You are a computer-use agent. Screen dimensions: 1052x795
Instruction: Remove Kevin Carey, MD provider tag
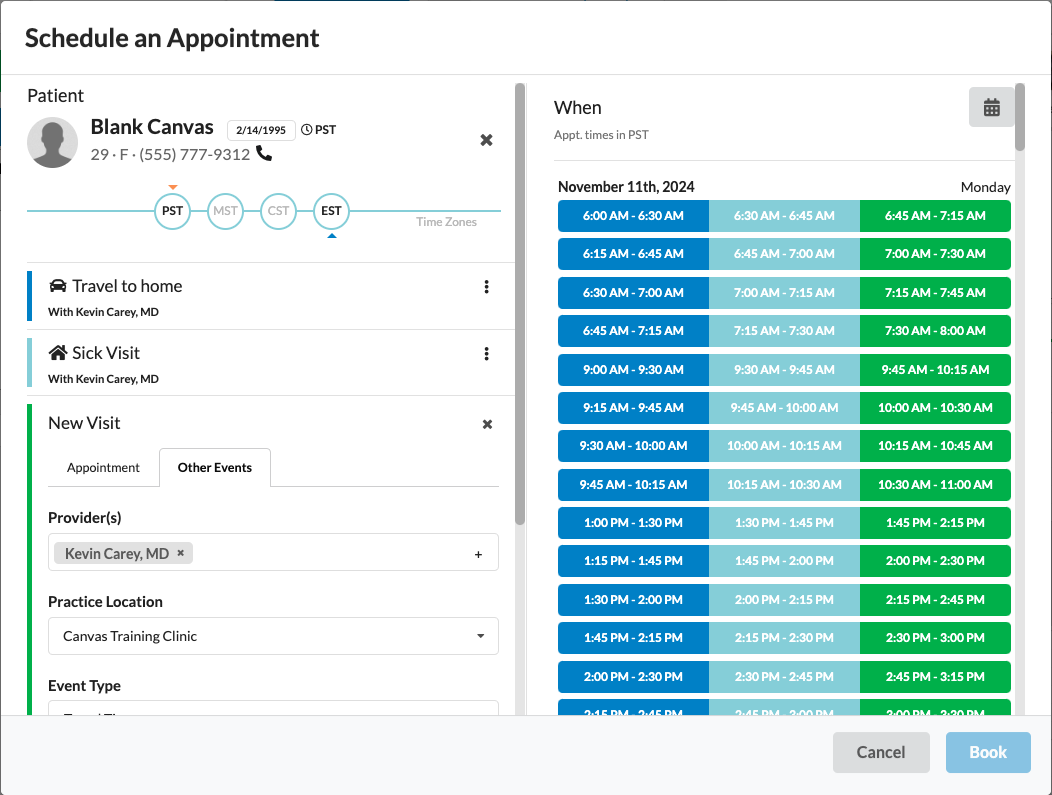coord(181,553)
